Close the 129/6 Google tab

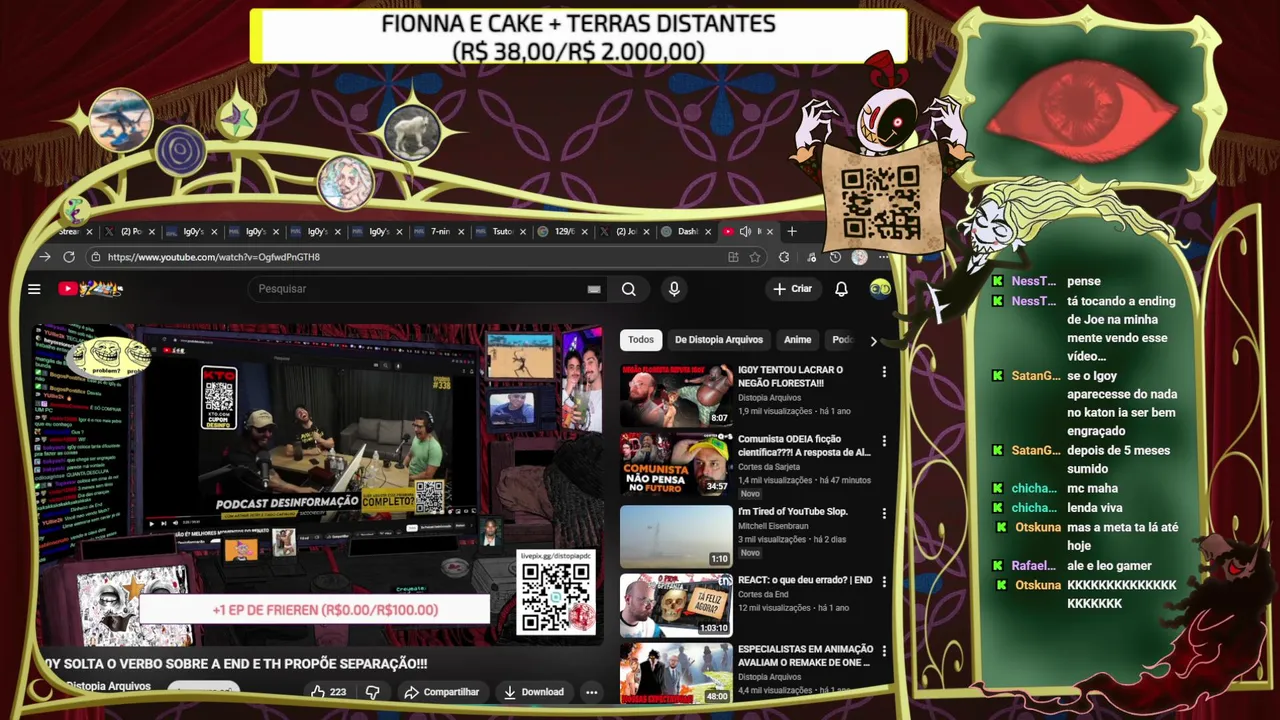[x=586, y=232]
